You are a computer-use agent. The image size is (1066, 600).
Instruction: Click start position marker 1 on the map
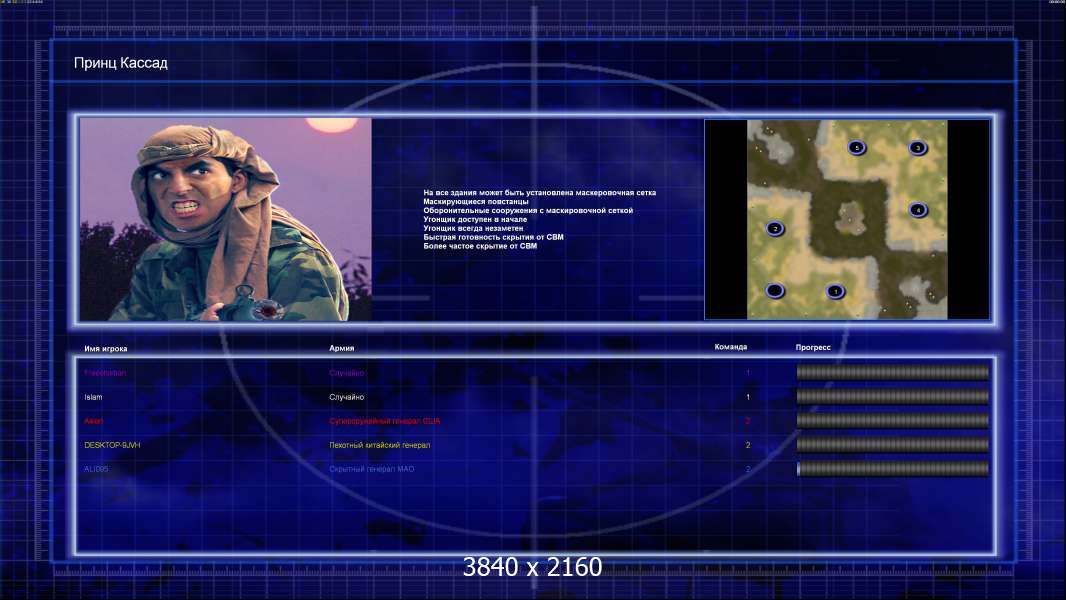(836, 292)
